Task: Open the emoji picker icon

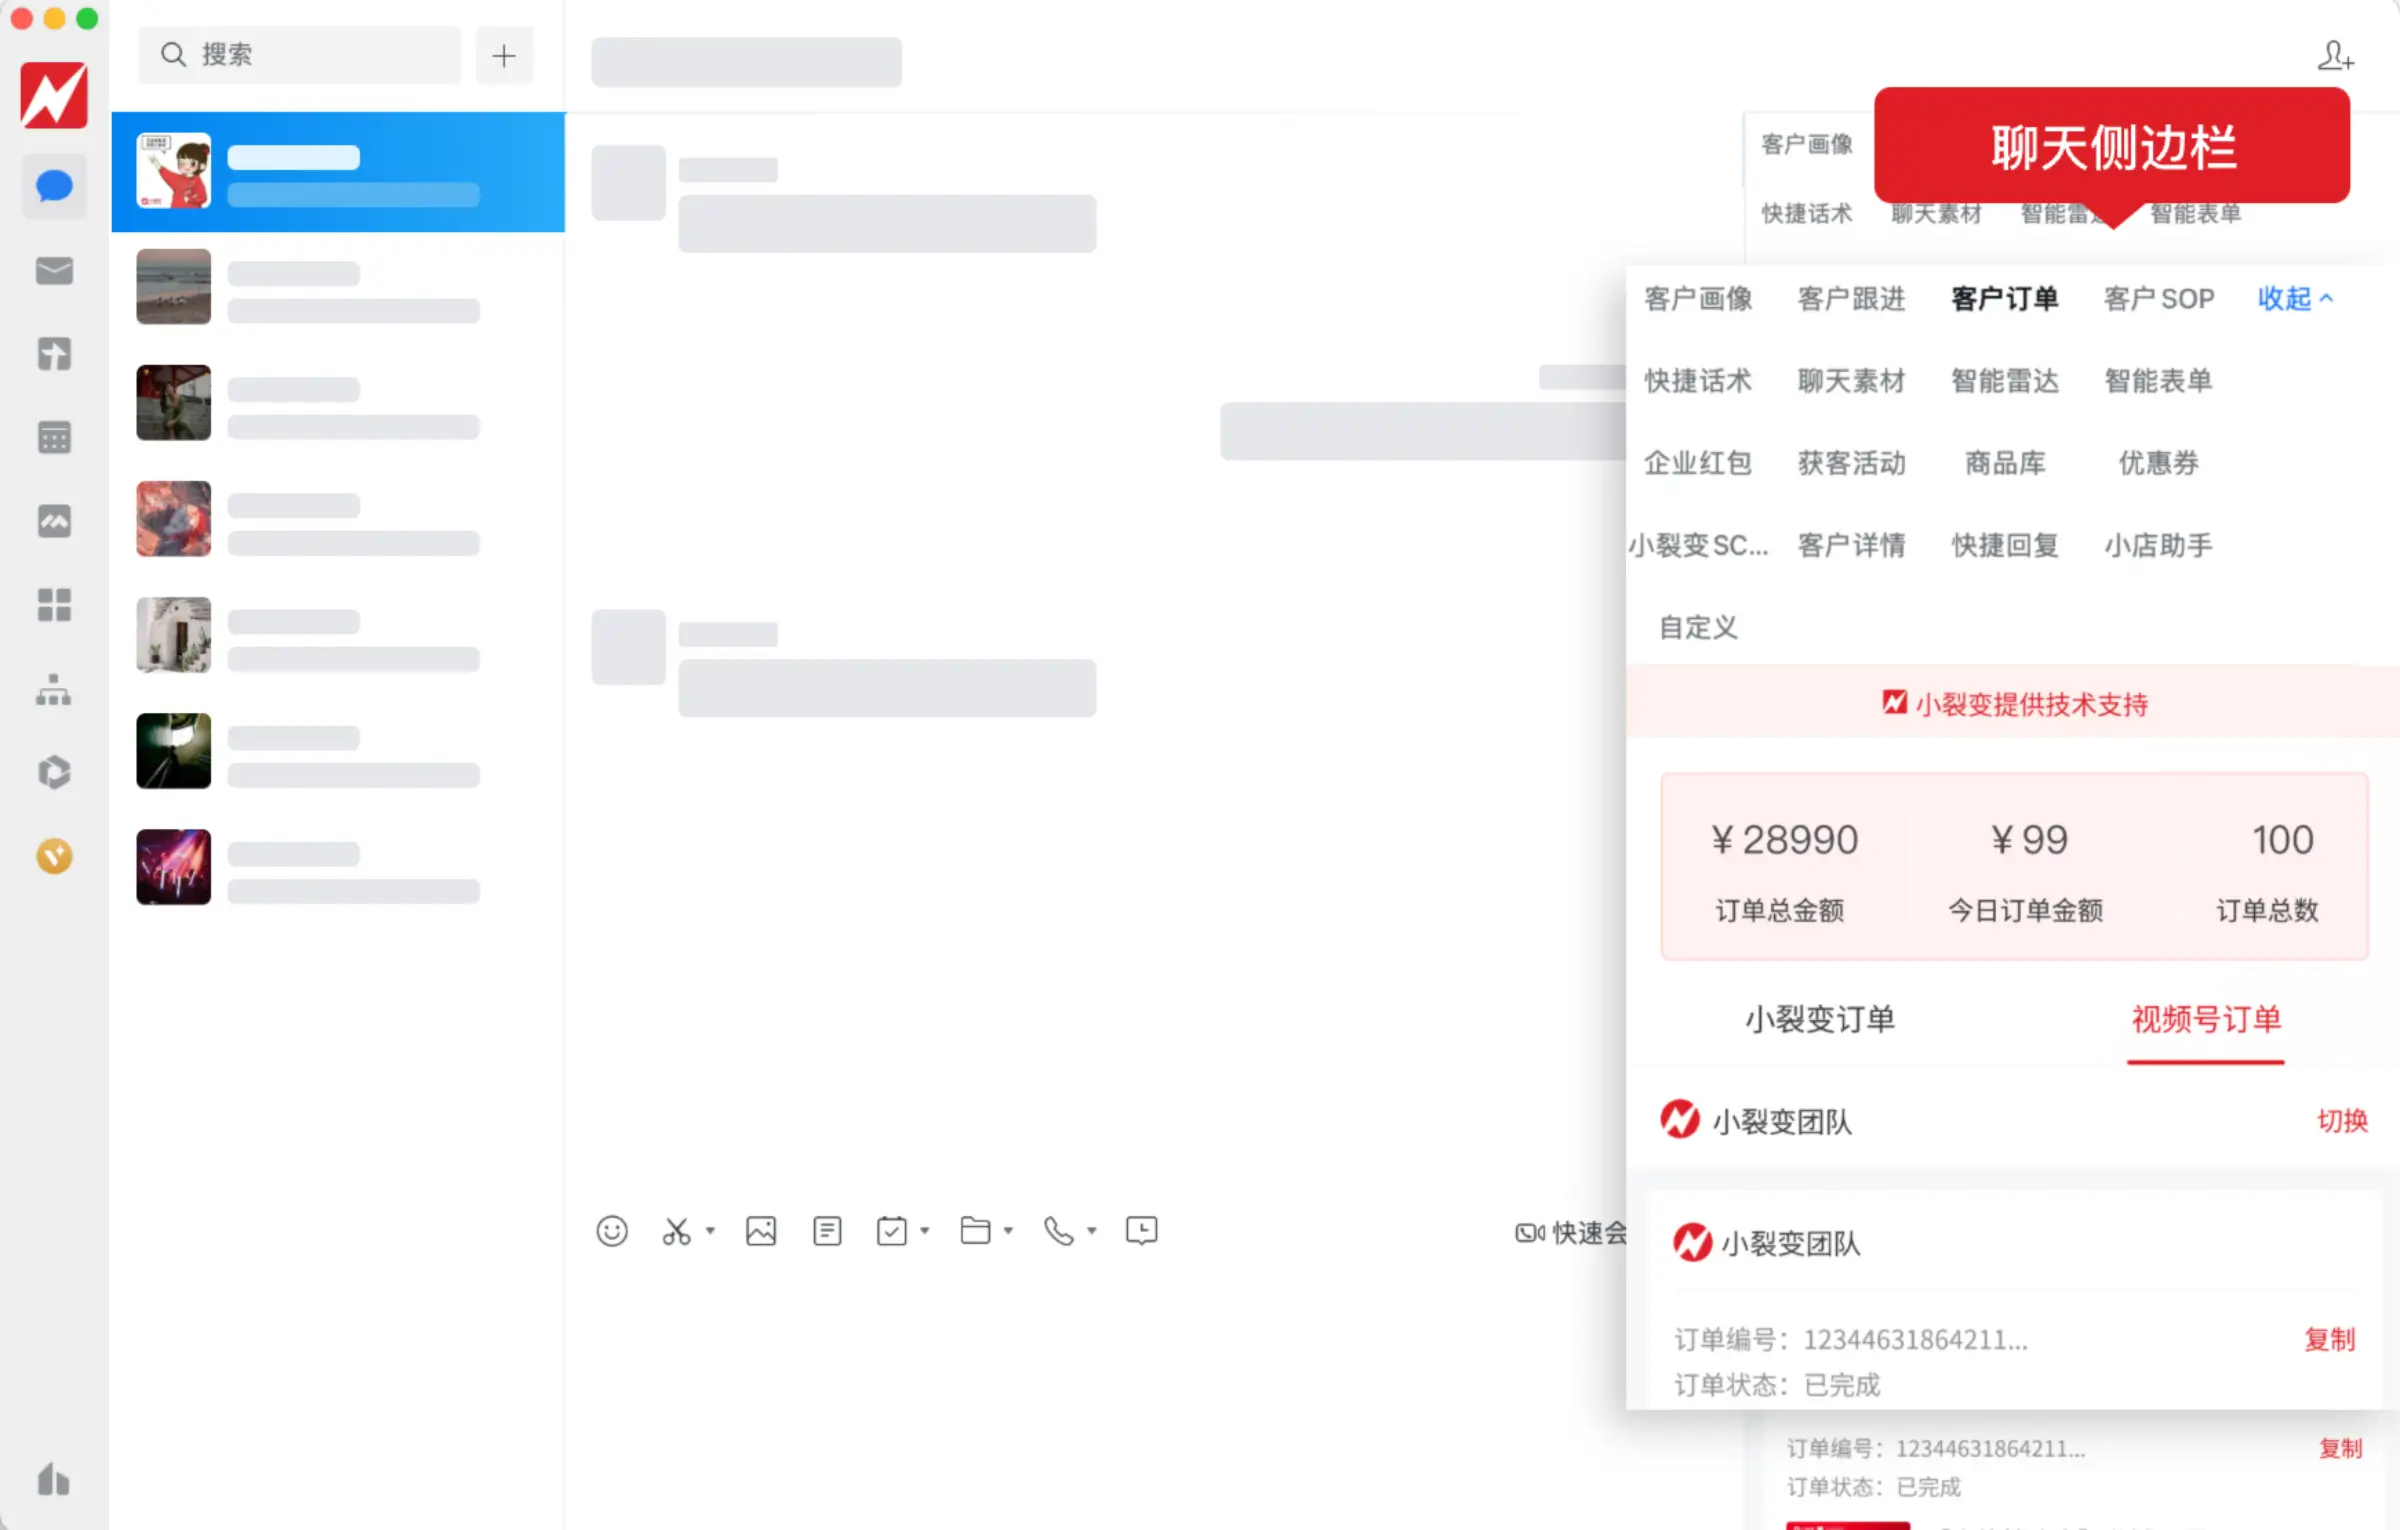Action: 612,1231
